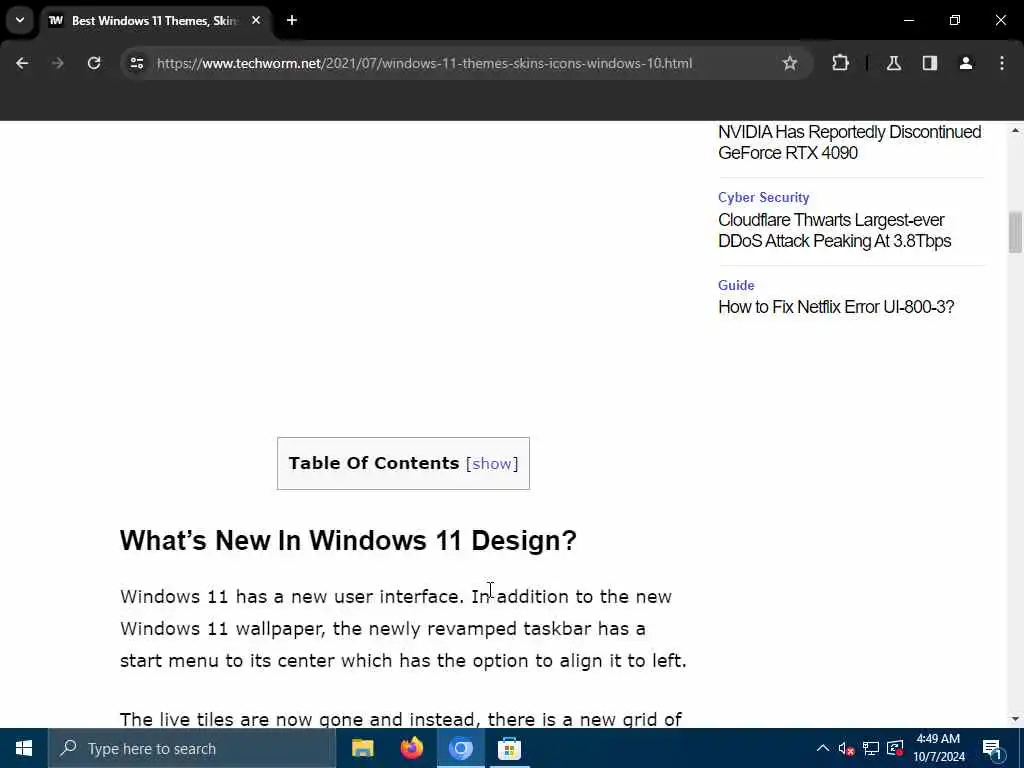Click the vertical scrollbar thumb
Viewport: 1024px width, 768px height.
click(x=1015, y=232)
